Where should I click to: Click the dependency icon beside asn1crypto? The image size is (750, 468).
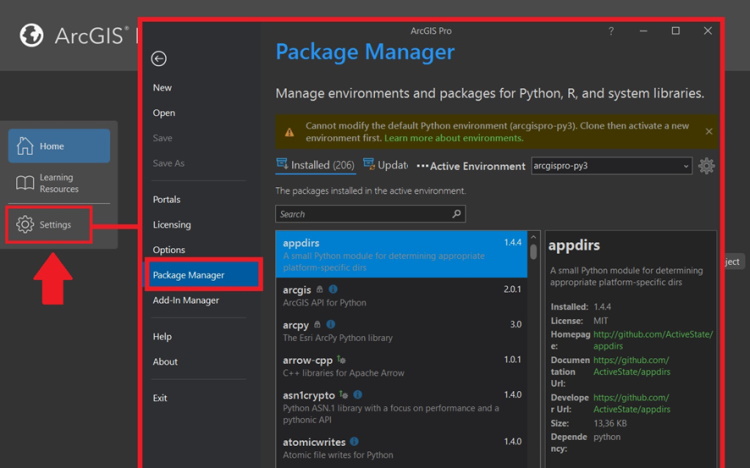tap(343, 394)
